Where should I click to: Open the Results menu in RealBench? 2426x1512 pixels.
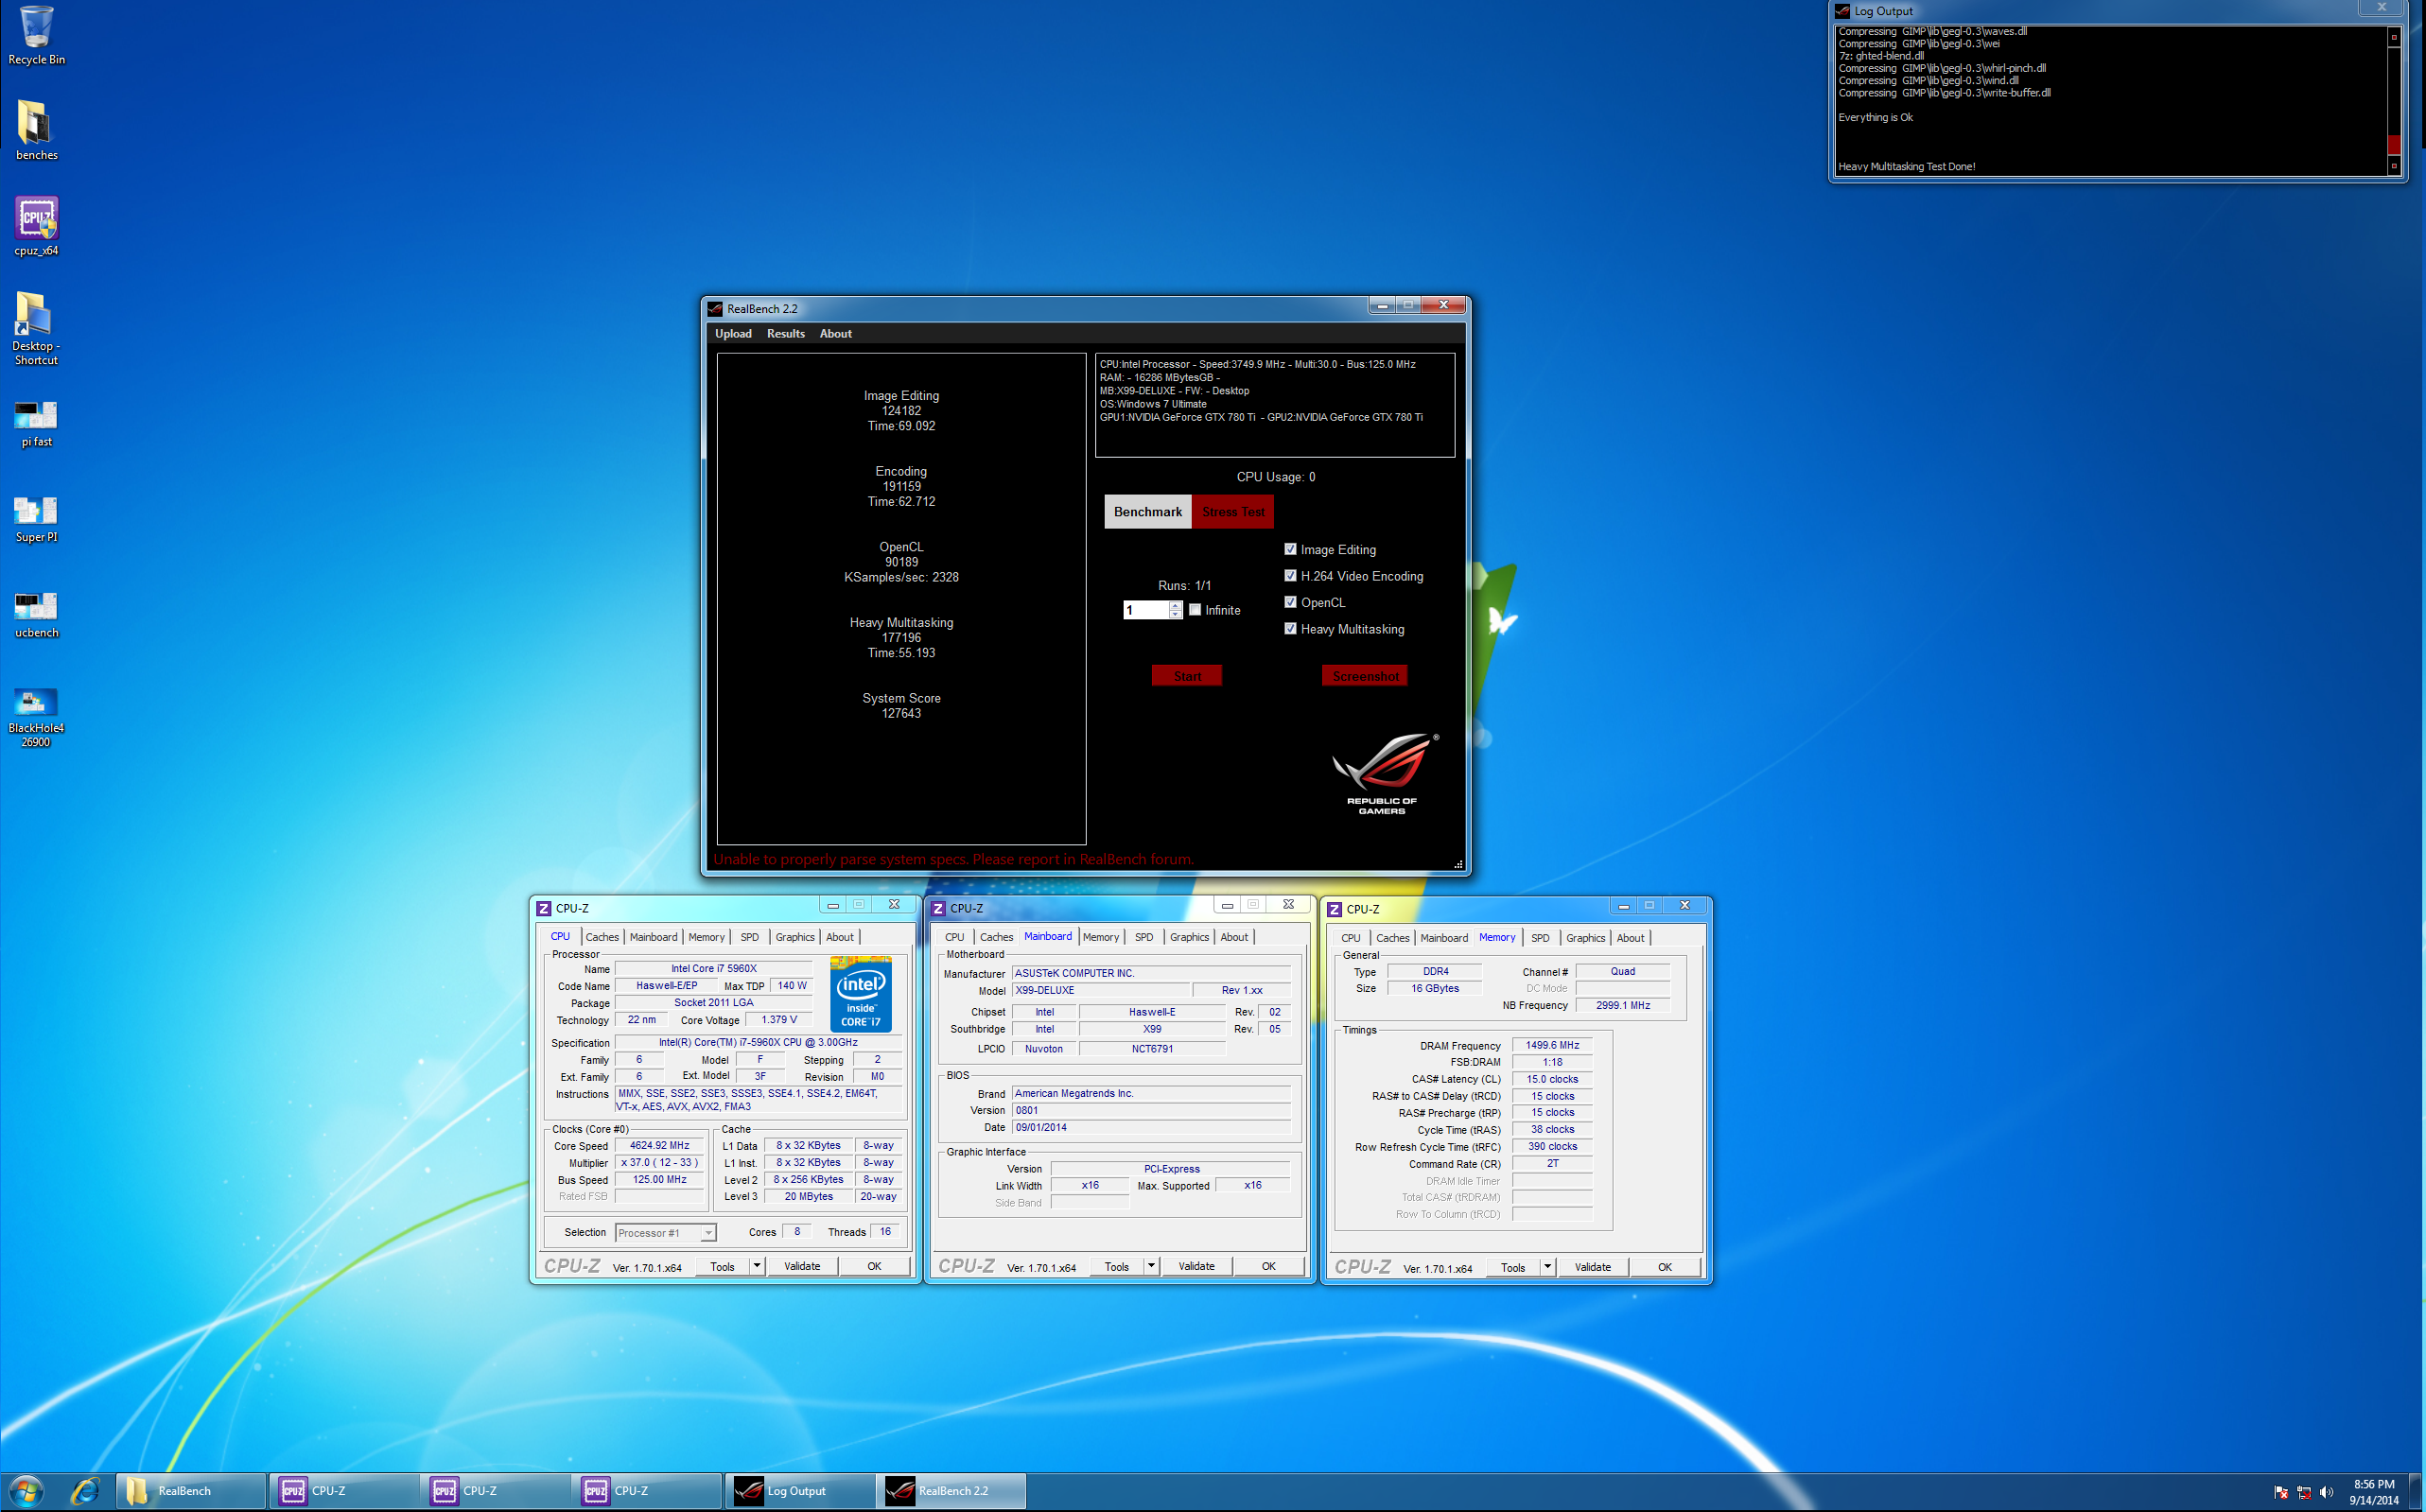tap(786, 334)
